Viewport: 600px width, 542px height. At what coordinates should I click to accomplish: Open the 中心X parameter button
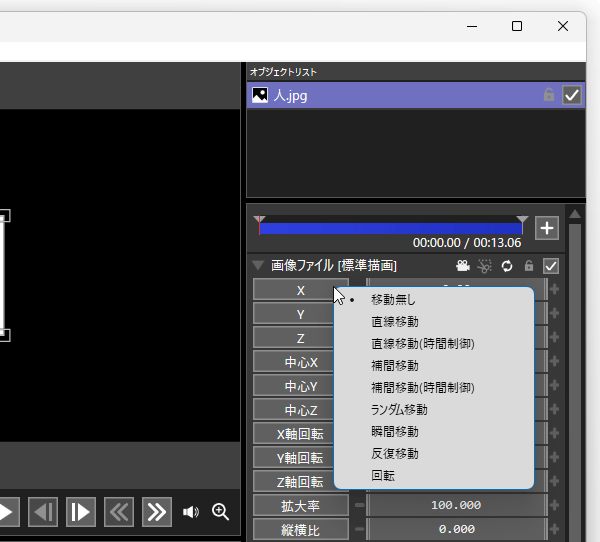[301, 362]
